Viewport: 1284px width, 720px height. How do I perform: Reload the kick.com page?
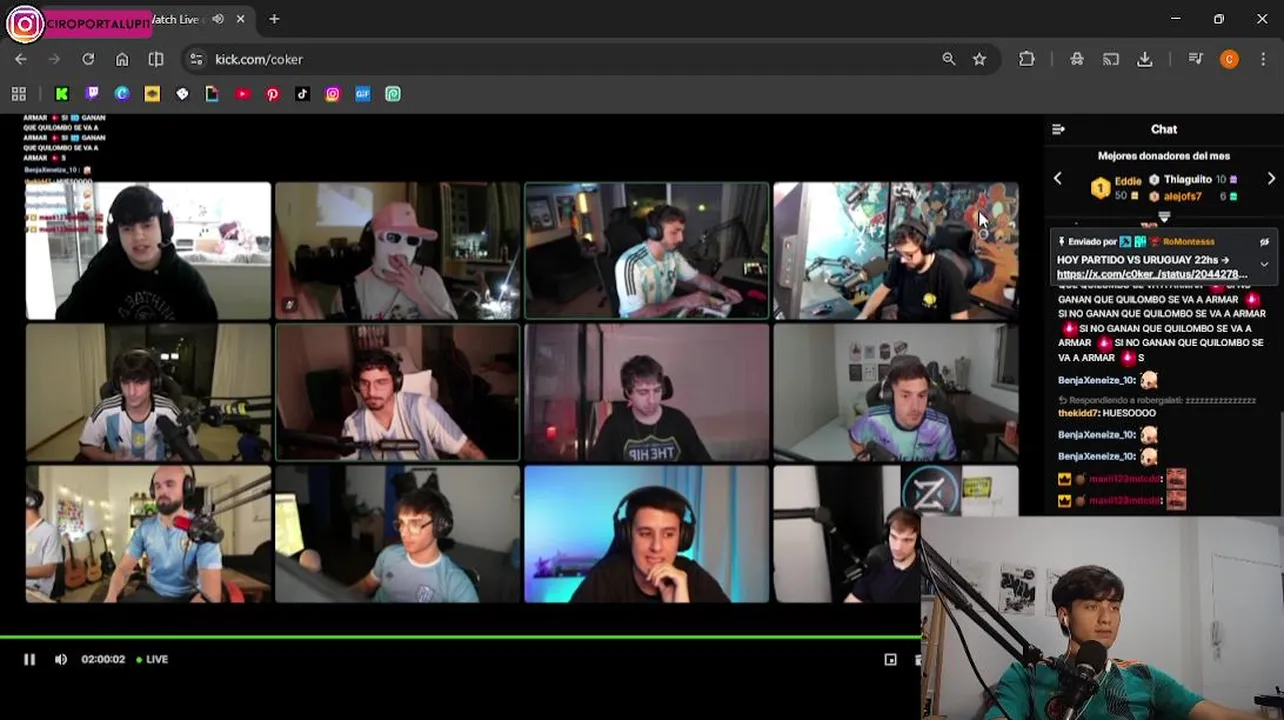[88, 59]
